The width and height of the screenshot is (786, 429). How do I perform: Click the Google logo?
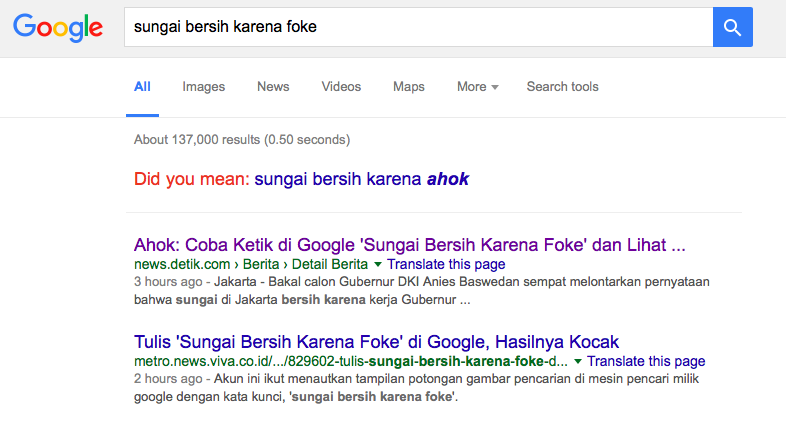click(59, 28)
